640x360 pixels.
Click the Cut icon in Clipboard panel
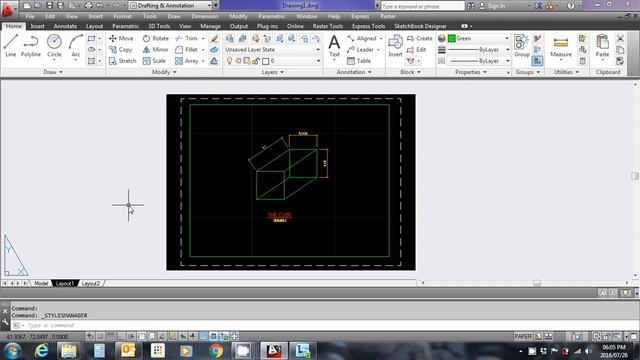[x=620, y=38]
